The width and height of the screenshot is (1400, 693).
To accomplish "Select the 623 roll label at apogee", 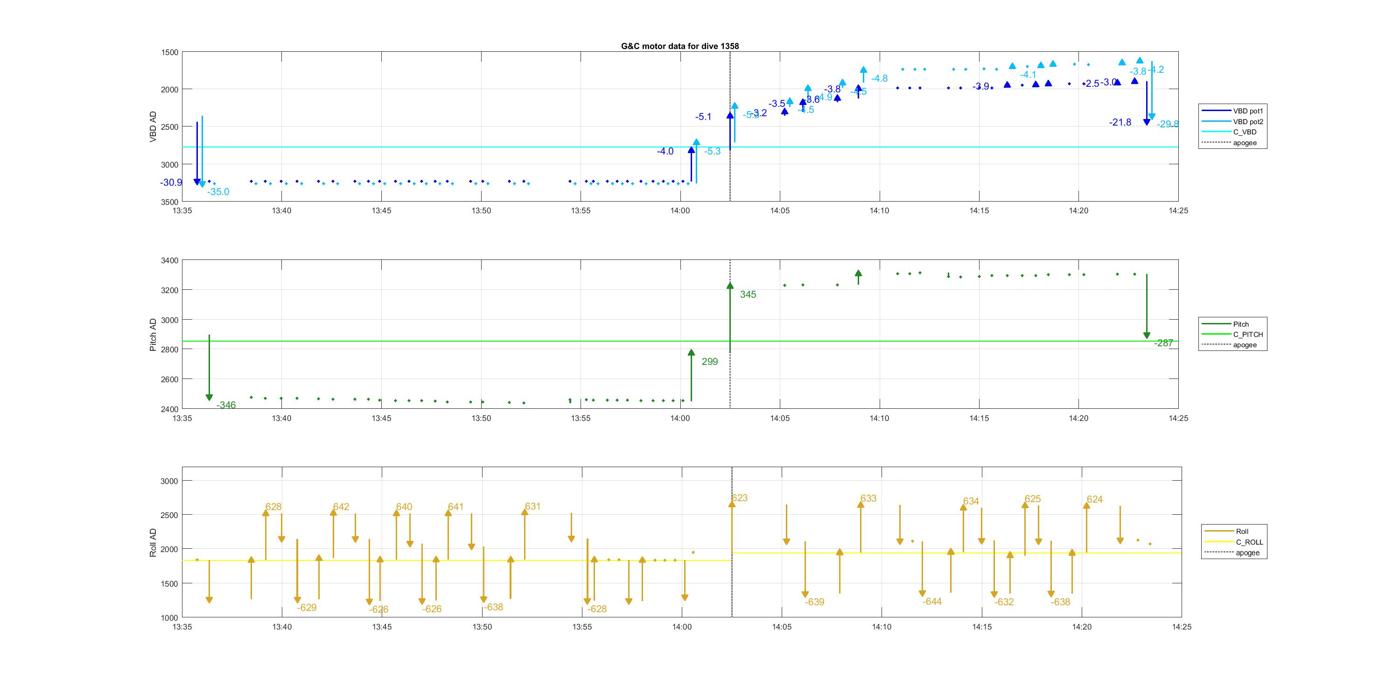I will coord(739,498).
